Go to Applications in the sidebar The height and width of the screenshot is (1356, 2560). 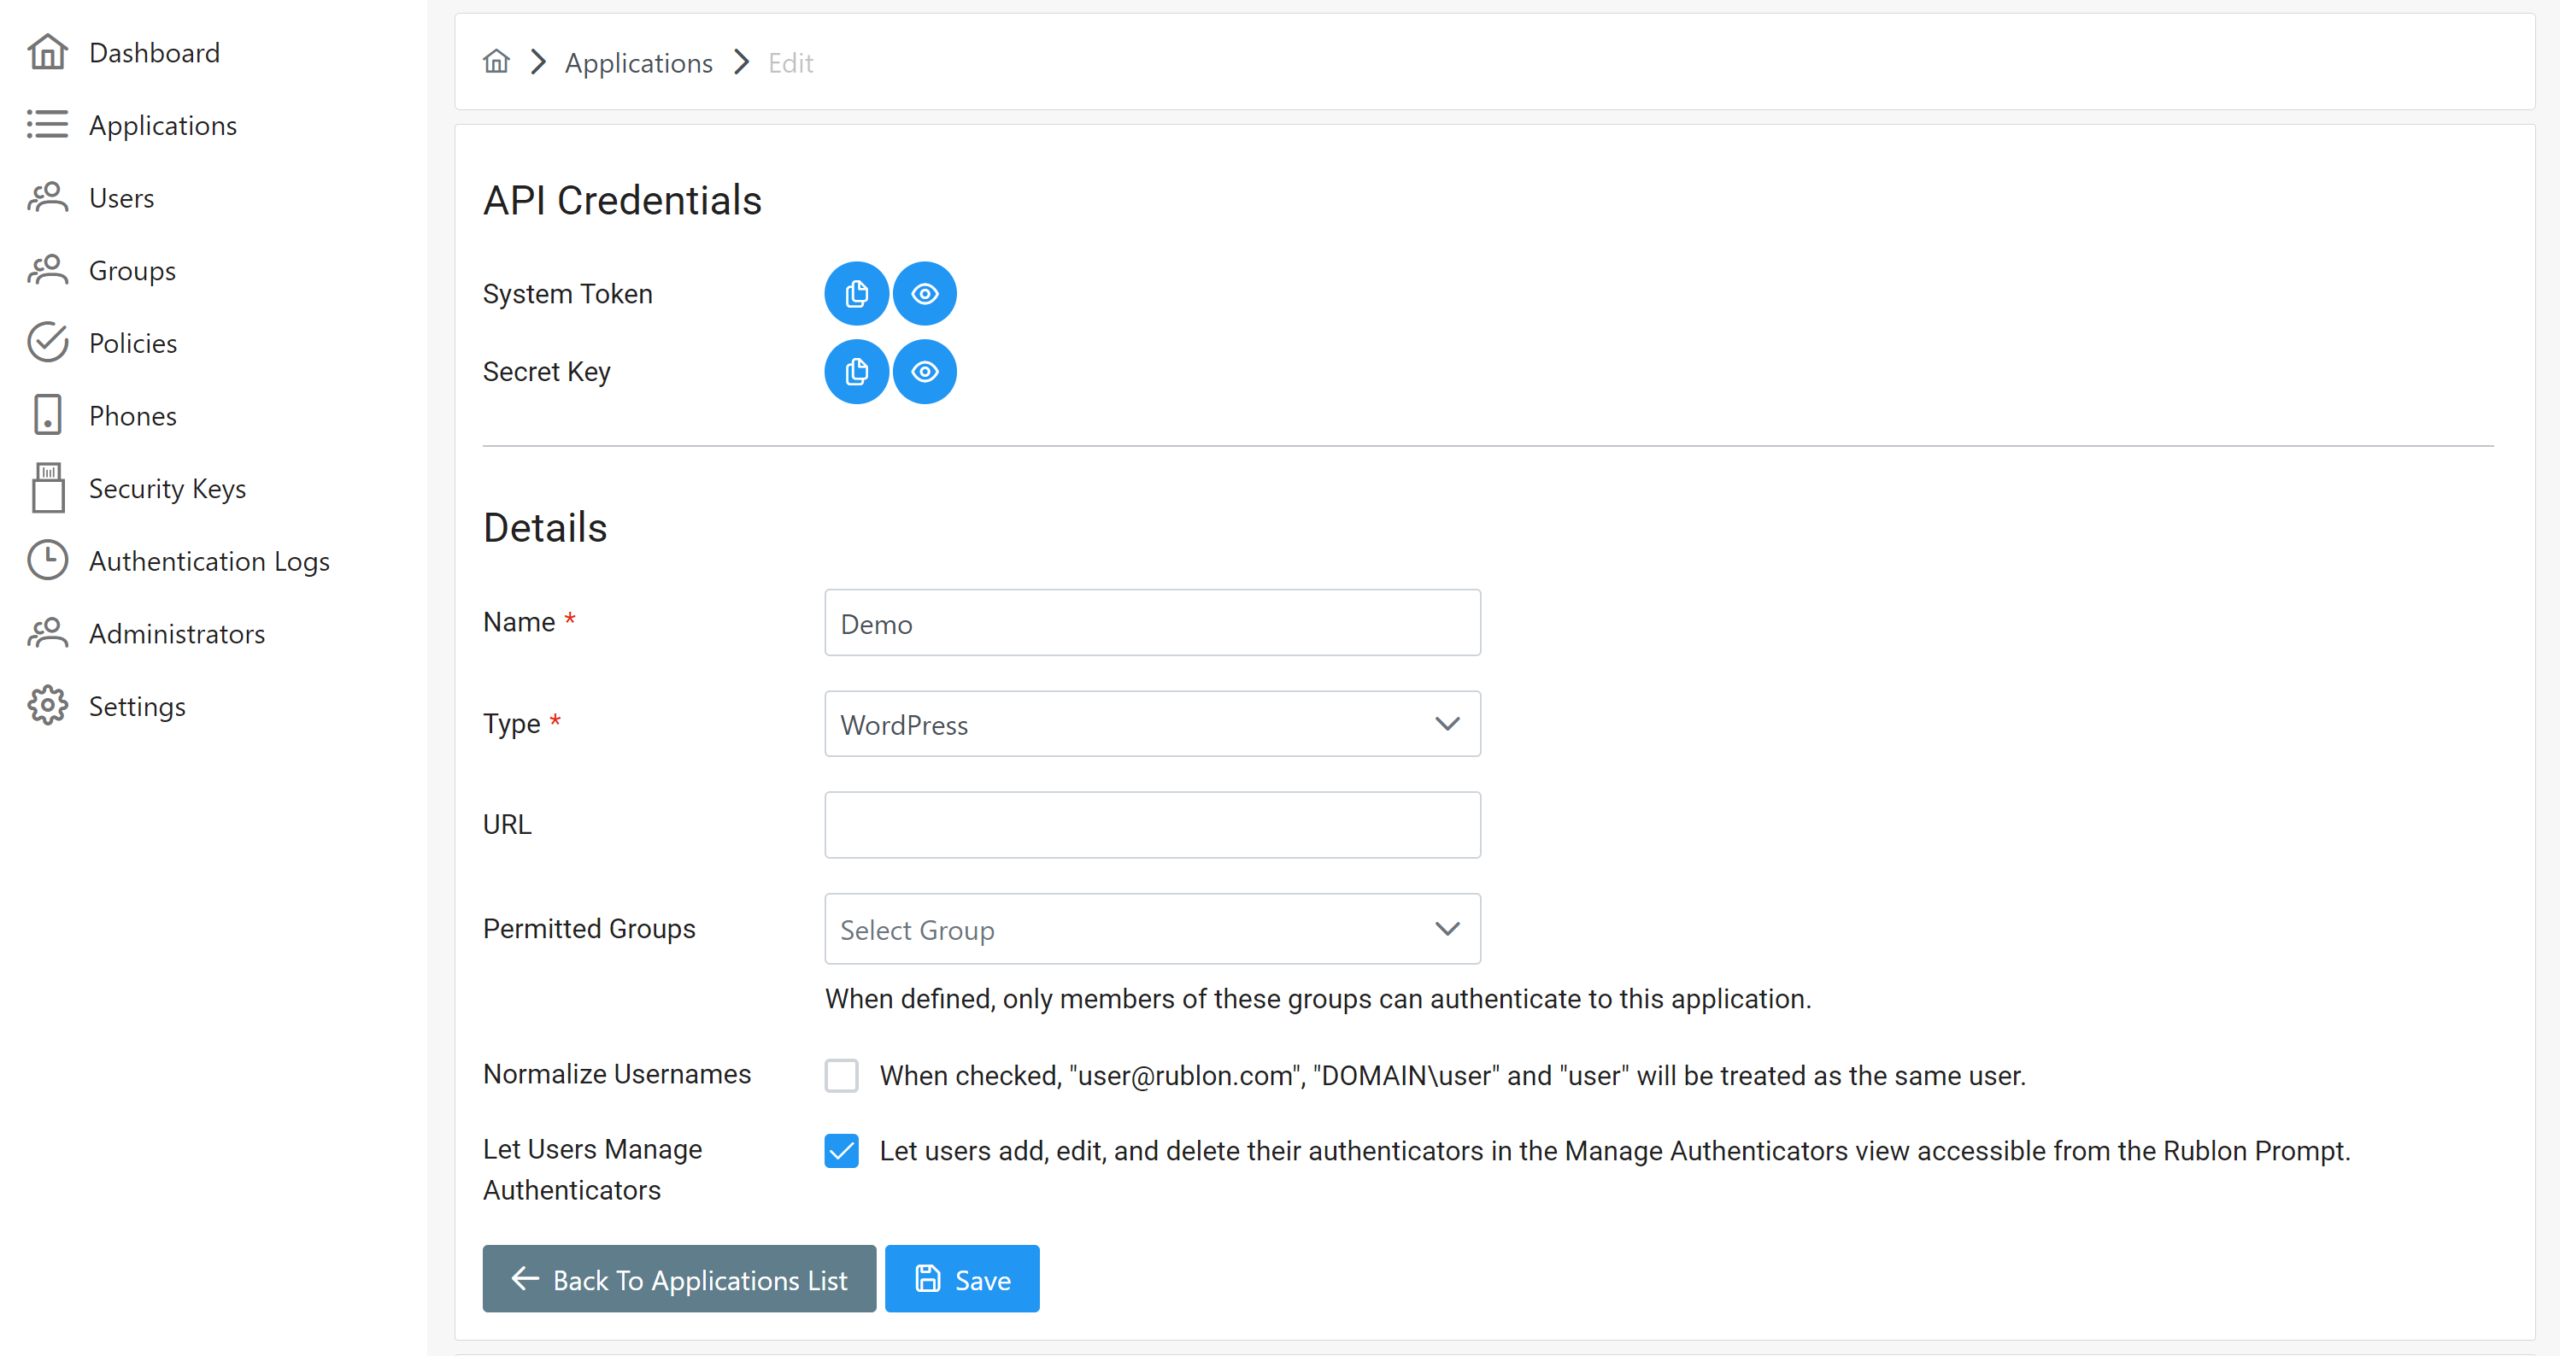pos(162,126)
